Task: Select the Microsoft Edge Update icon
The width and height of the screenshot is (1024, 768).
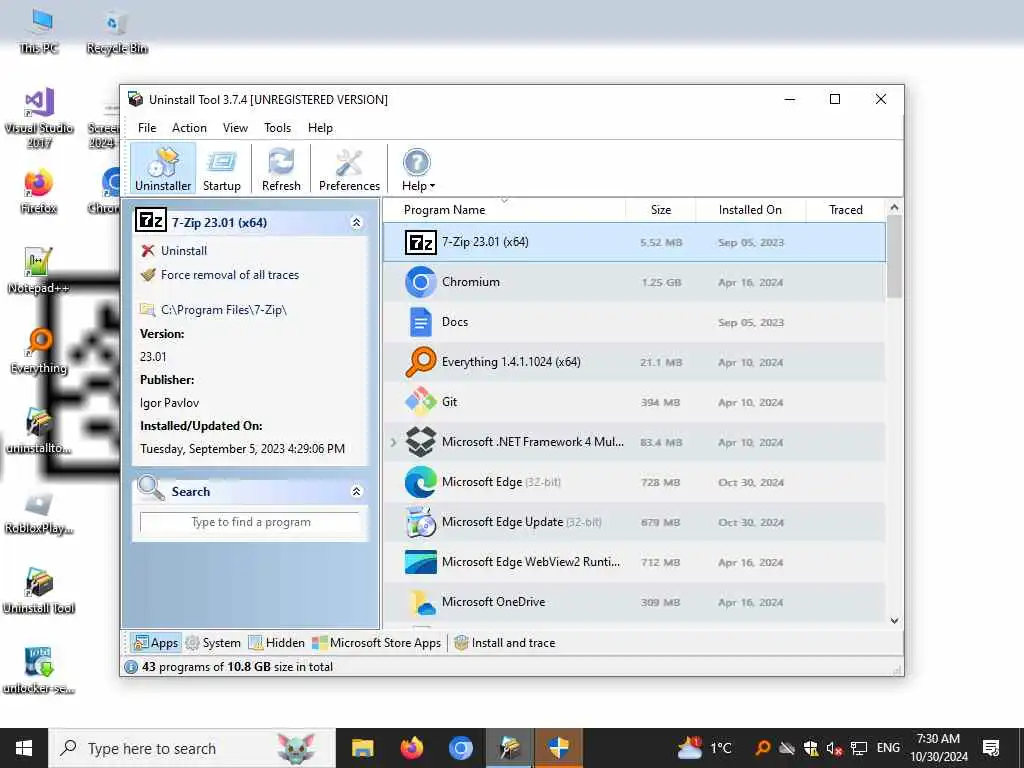Action: click(x=421, y=522)
